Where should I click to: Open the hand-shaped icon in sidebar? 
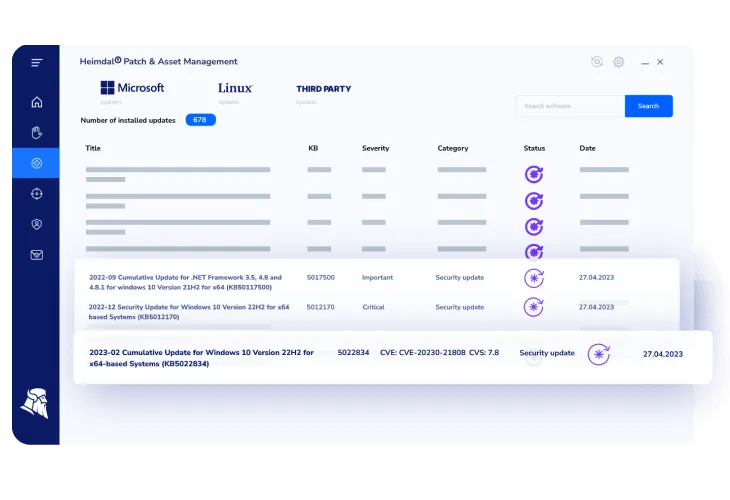[x=37, y=132]
